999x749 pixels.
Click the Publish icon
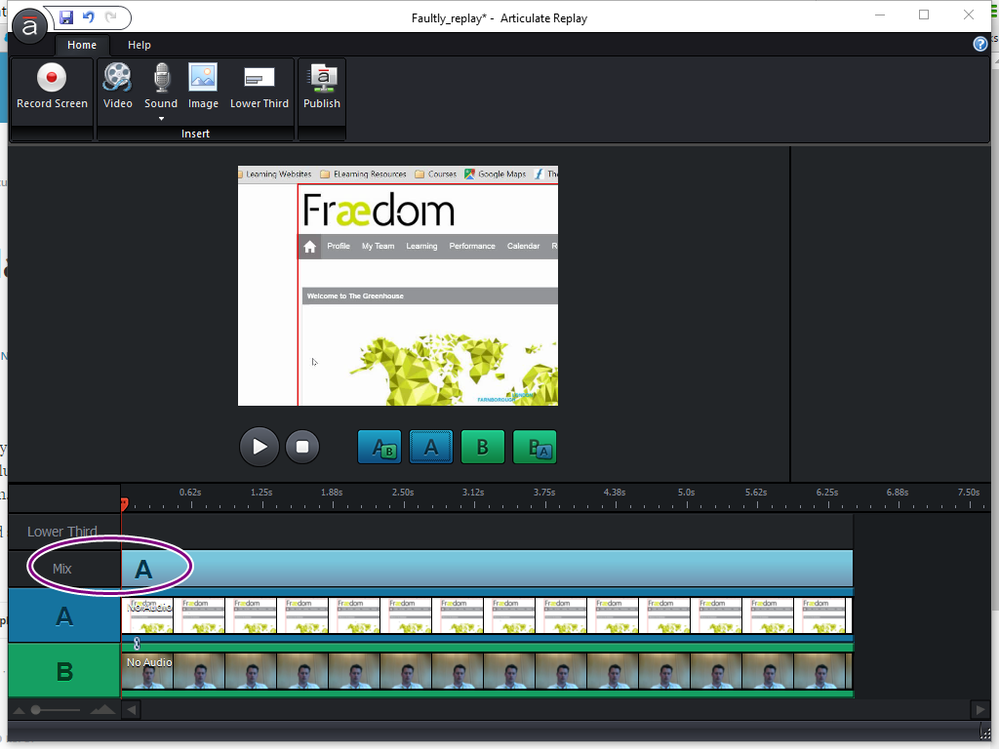pyautogui.click(x=322, y=79)
